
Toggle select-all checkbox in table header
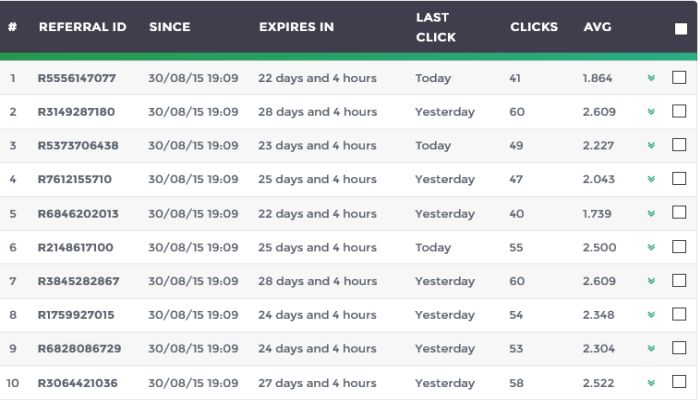point(680,28)
